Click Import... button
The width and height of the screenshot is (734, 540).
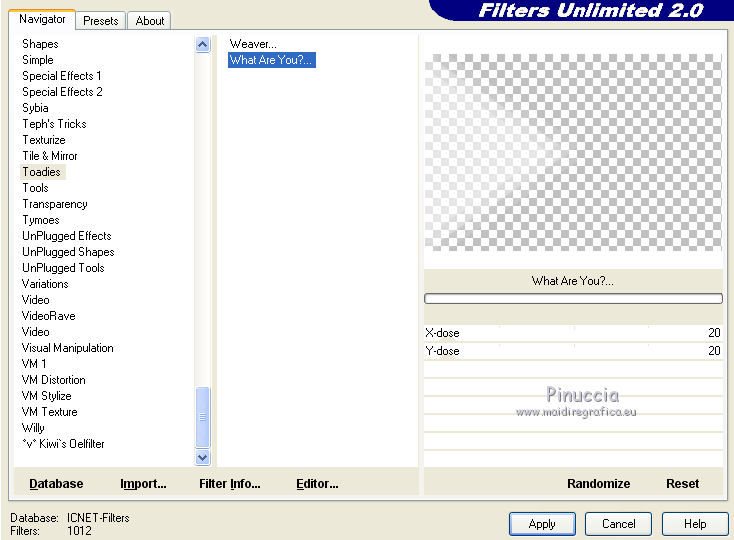point(143,483)
